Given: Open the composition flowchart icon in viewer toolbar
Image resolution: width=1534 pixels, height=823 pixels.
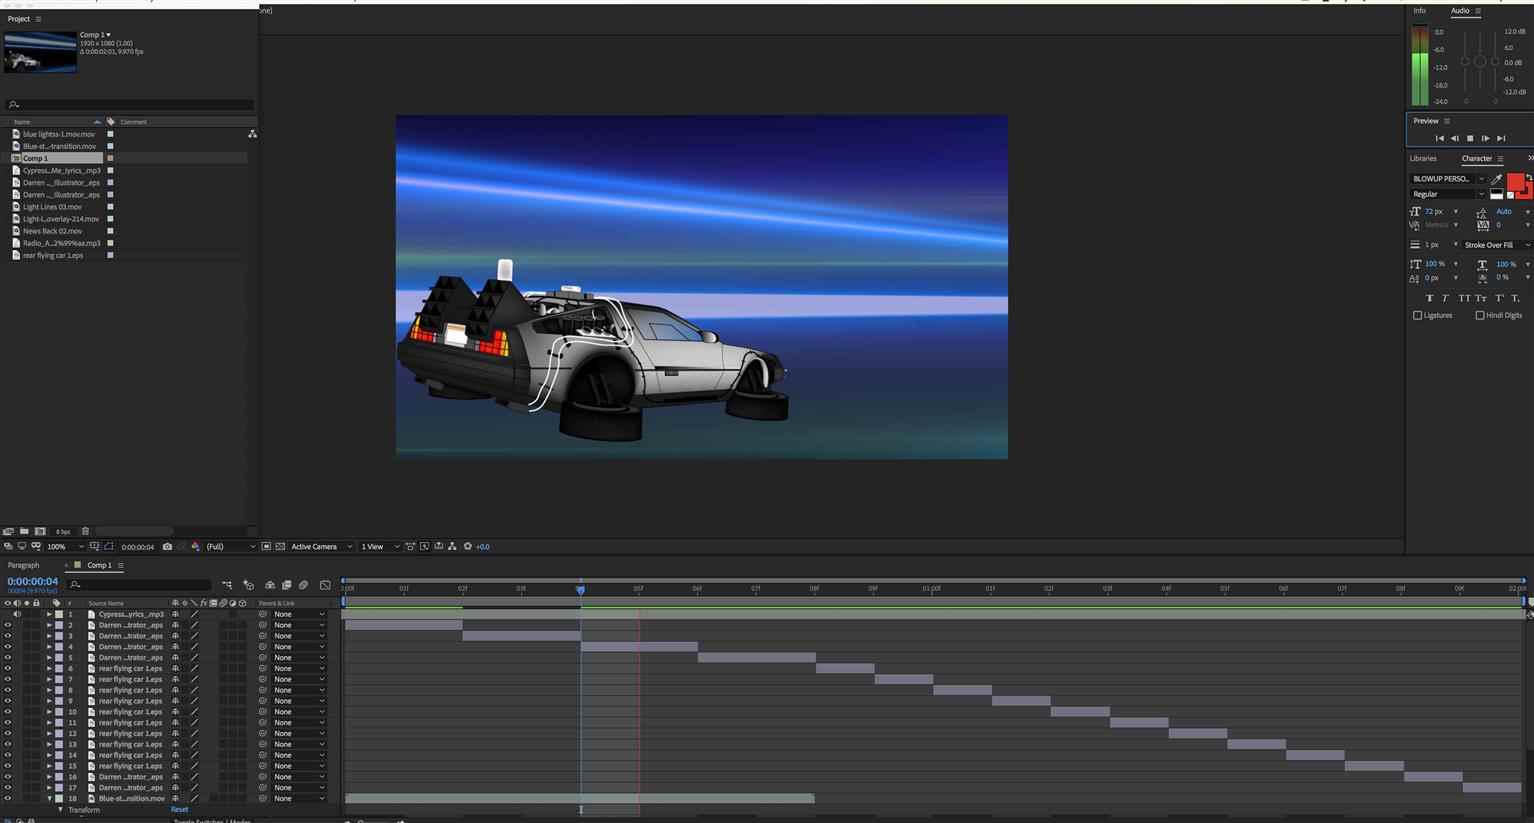Looking at the screenshot, I should (x=452, y=546).
